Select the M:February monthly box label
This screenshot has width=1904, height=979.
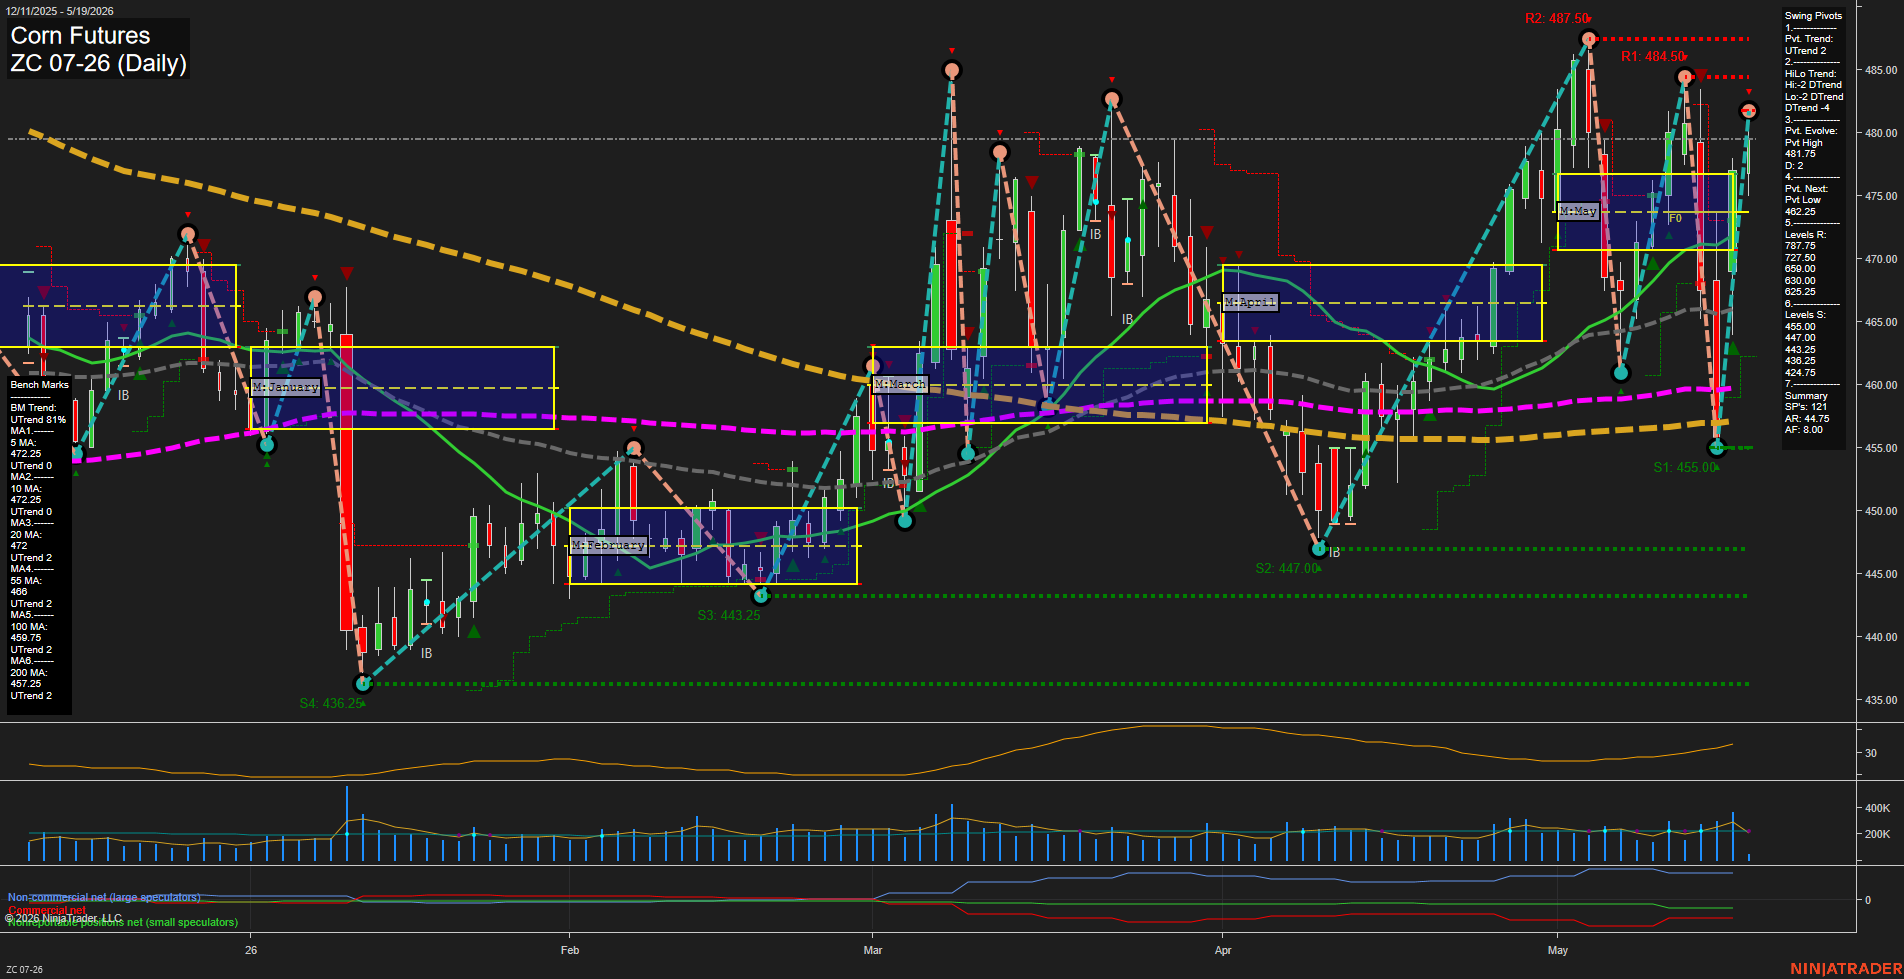pos(609,545)
